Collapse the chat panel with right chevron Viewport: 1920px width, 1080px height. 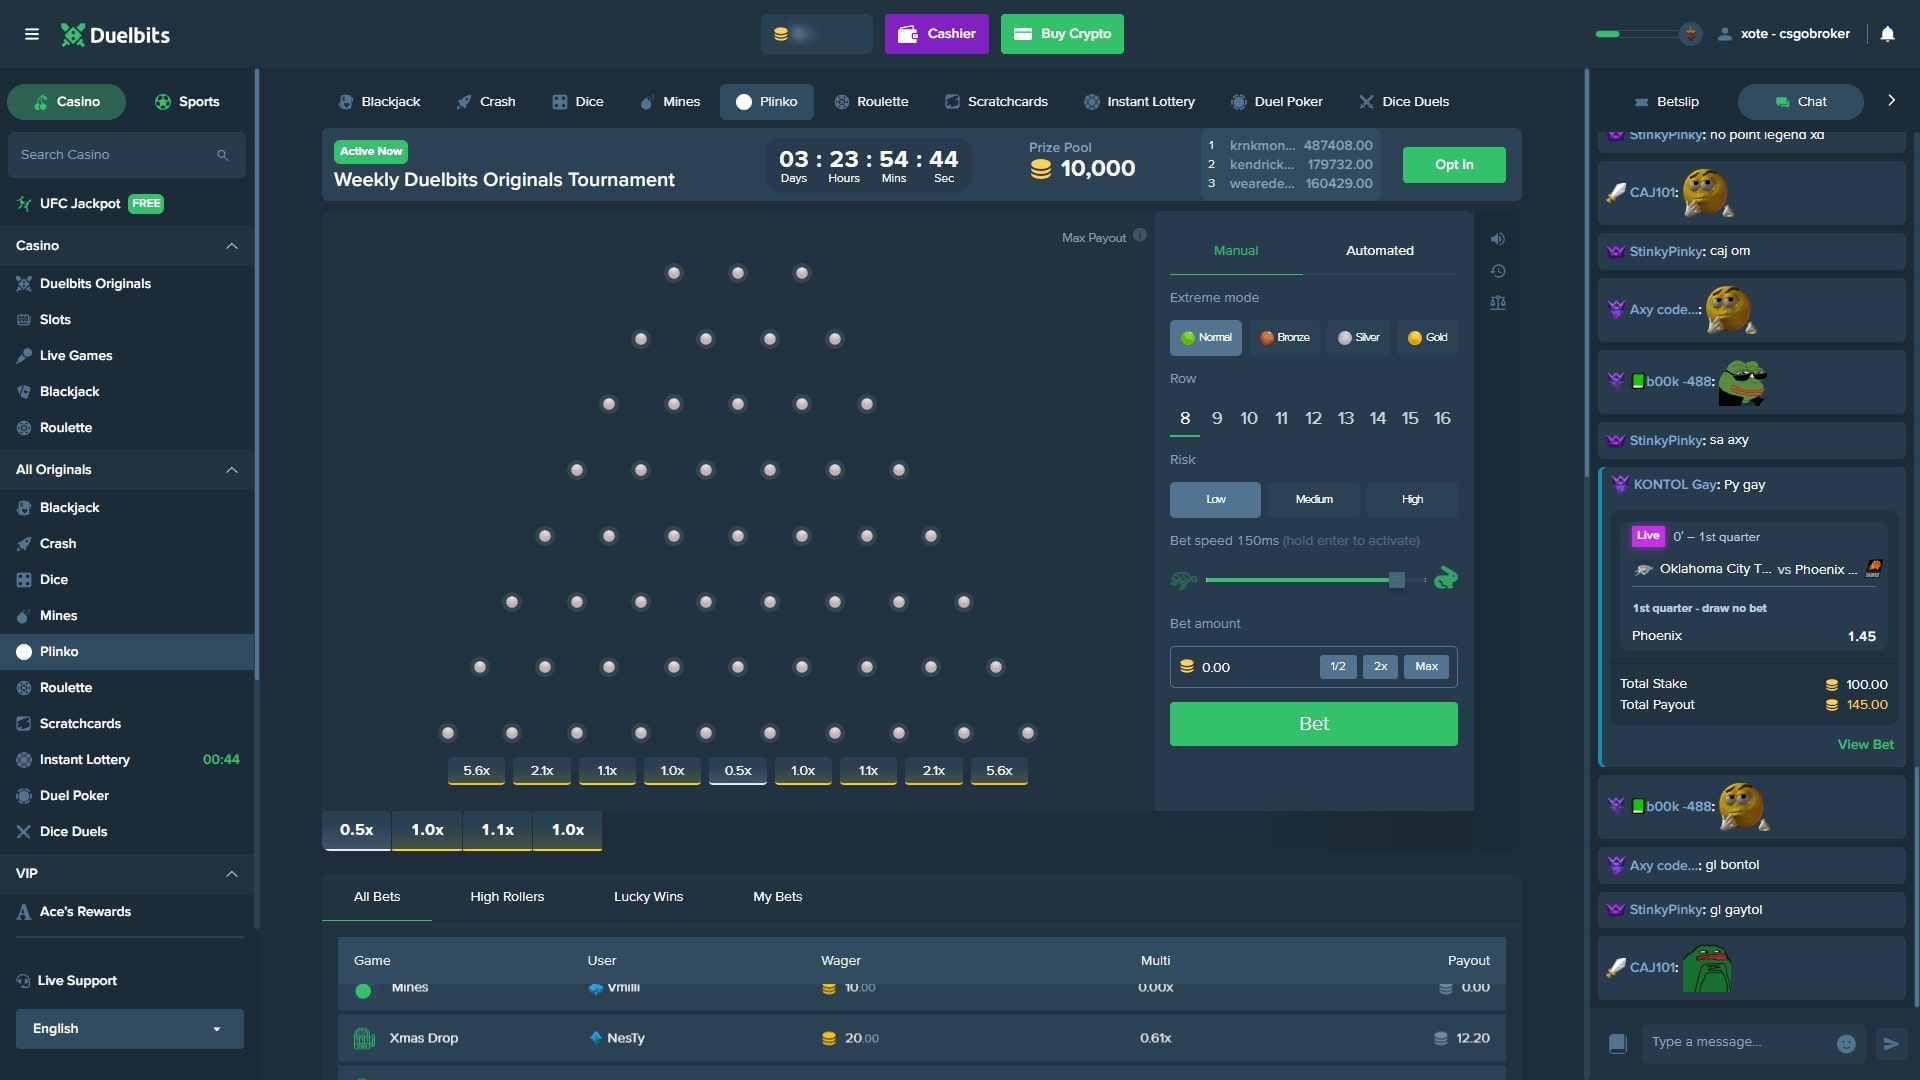coord(1891,100)
